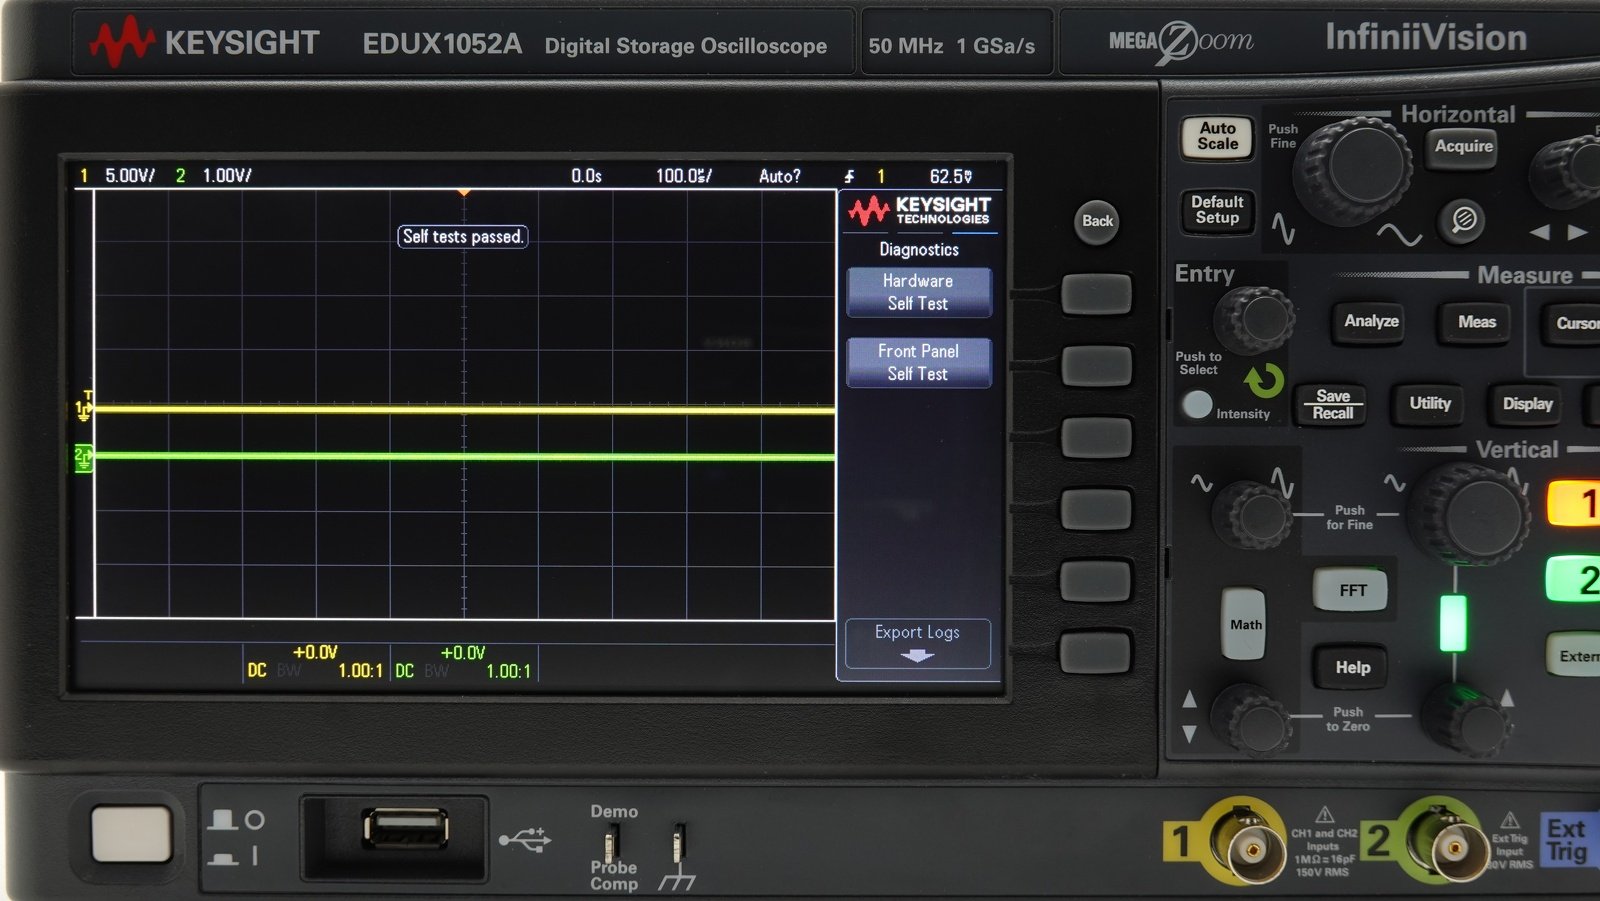Click the channel 1 DC coupling indicator
The width and height of the screenshot is (1600, 901).
257,671
